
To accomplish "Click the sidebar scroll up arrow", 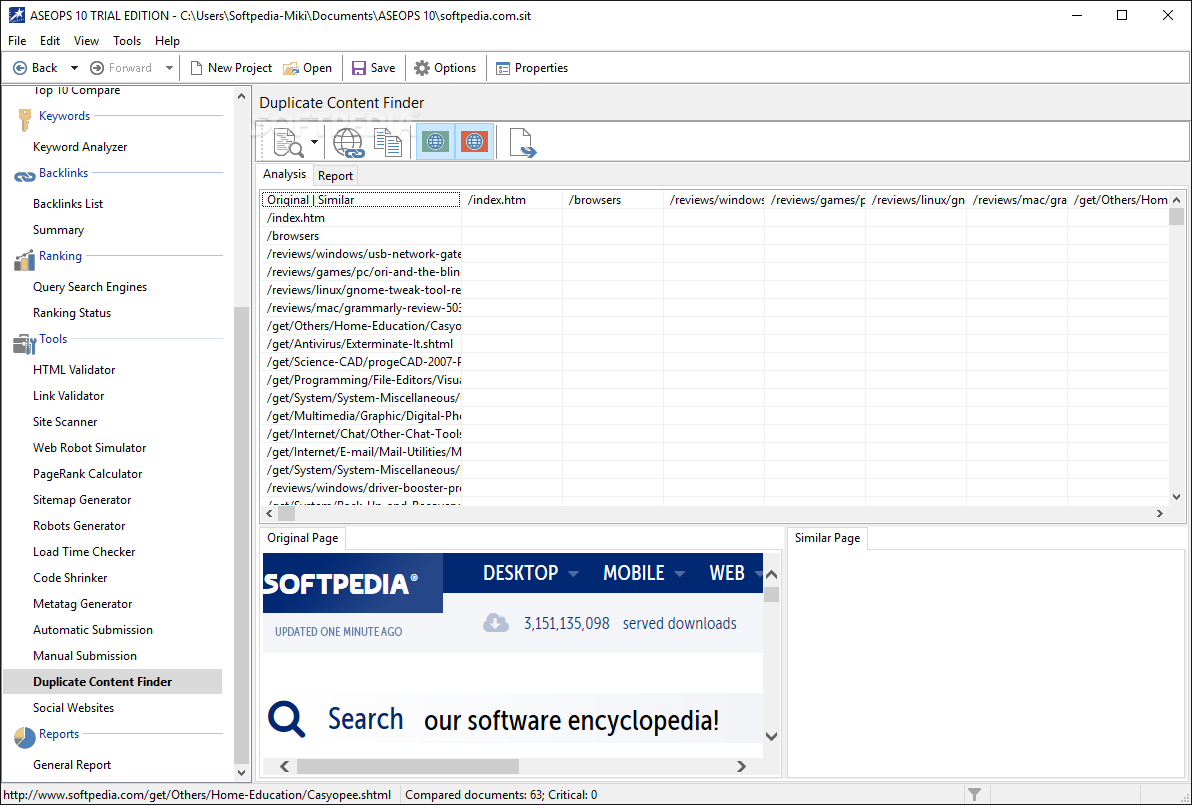I will [x=241, y=97].
